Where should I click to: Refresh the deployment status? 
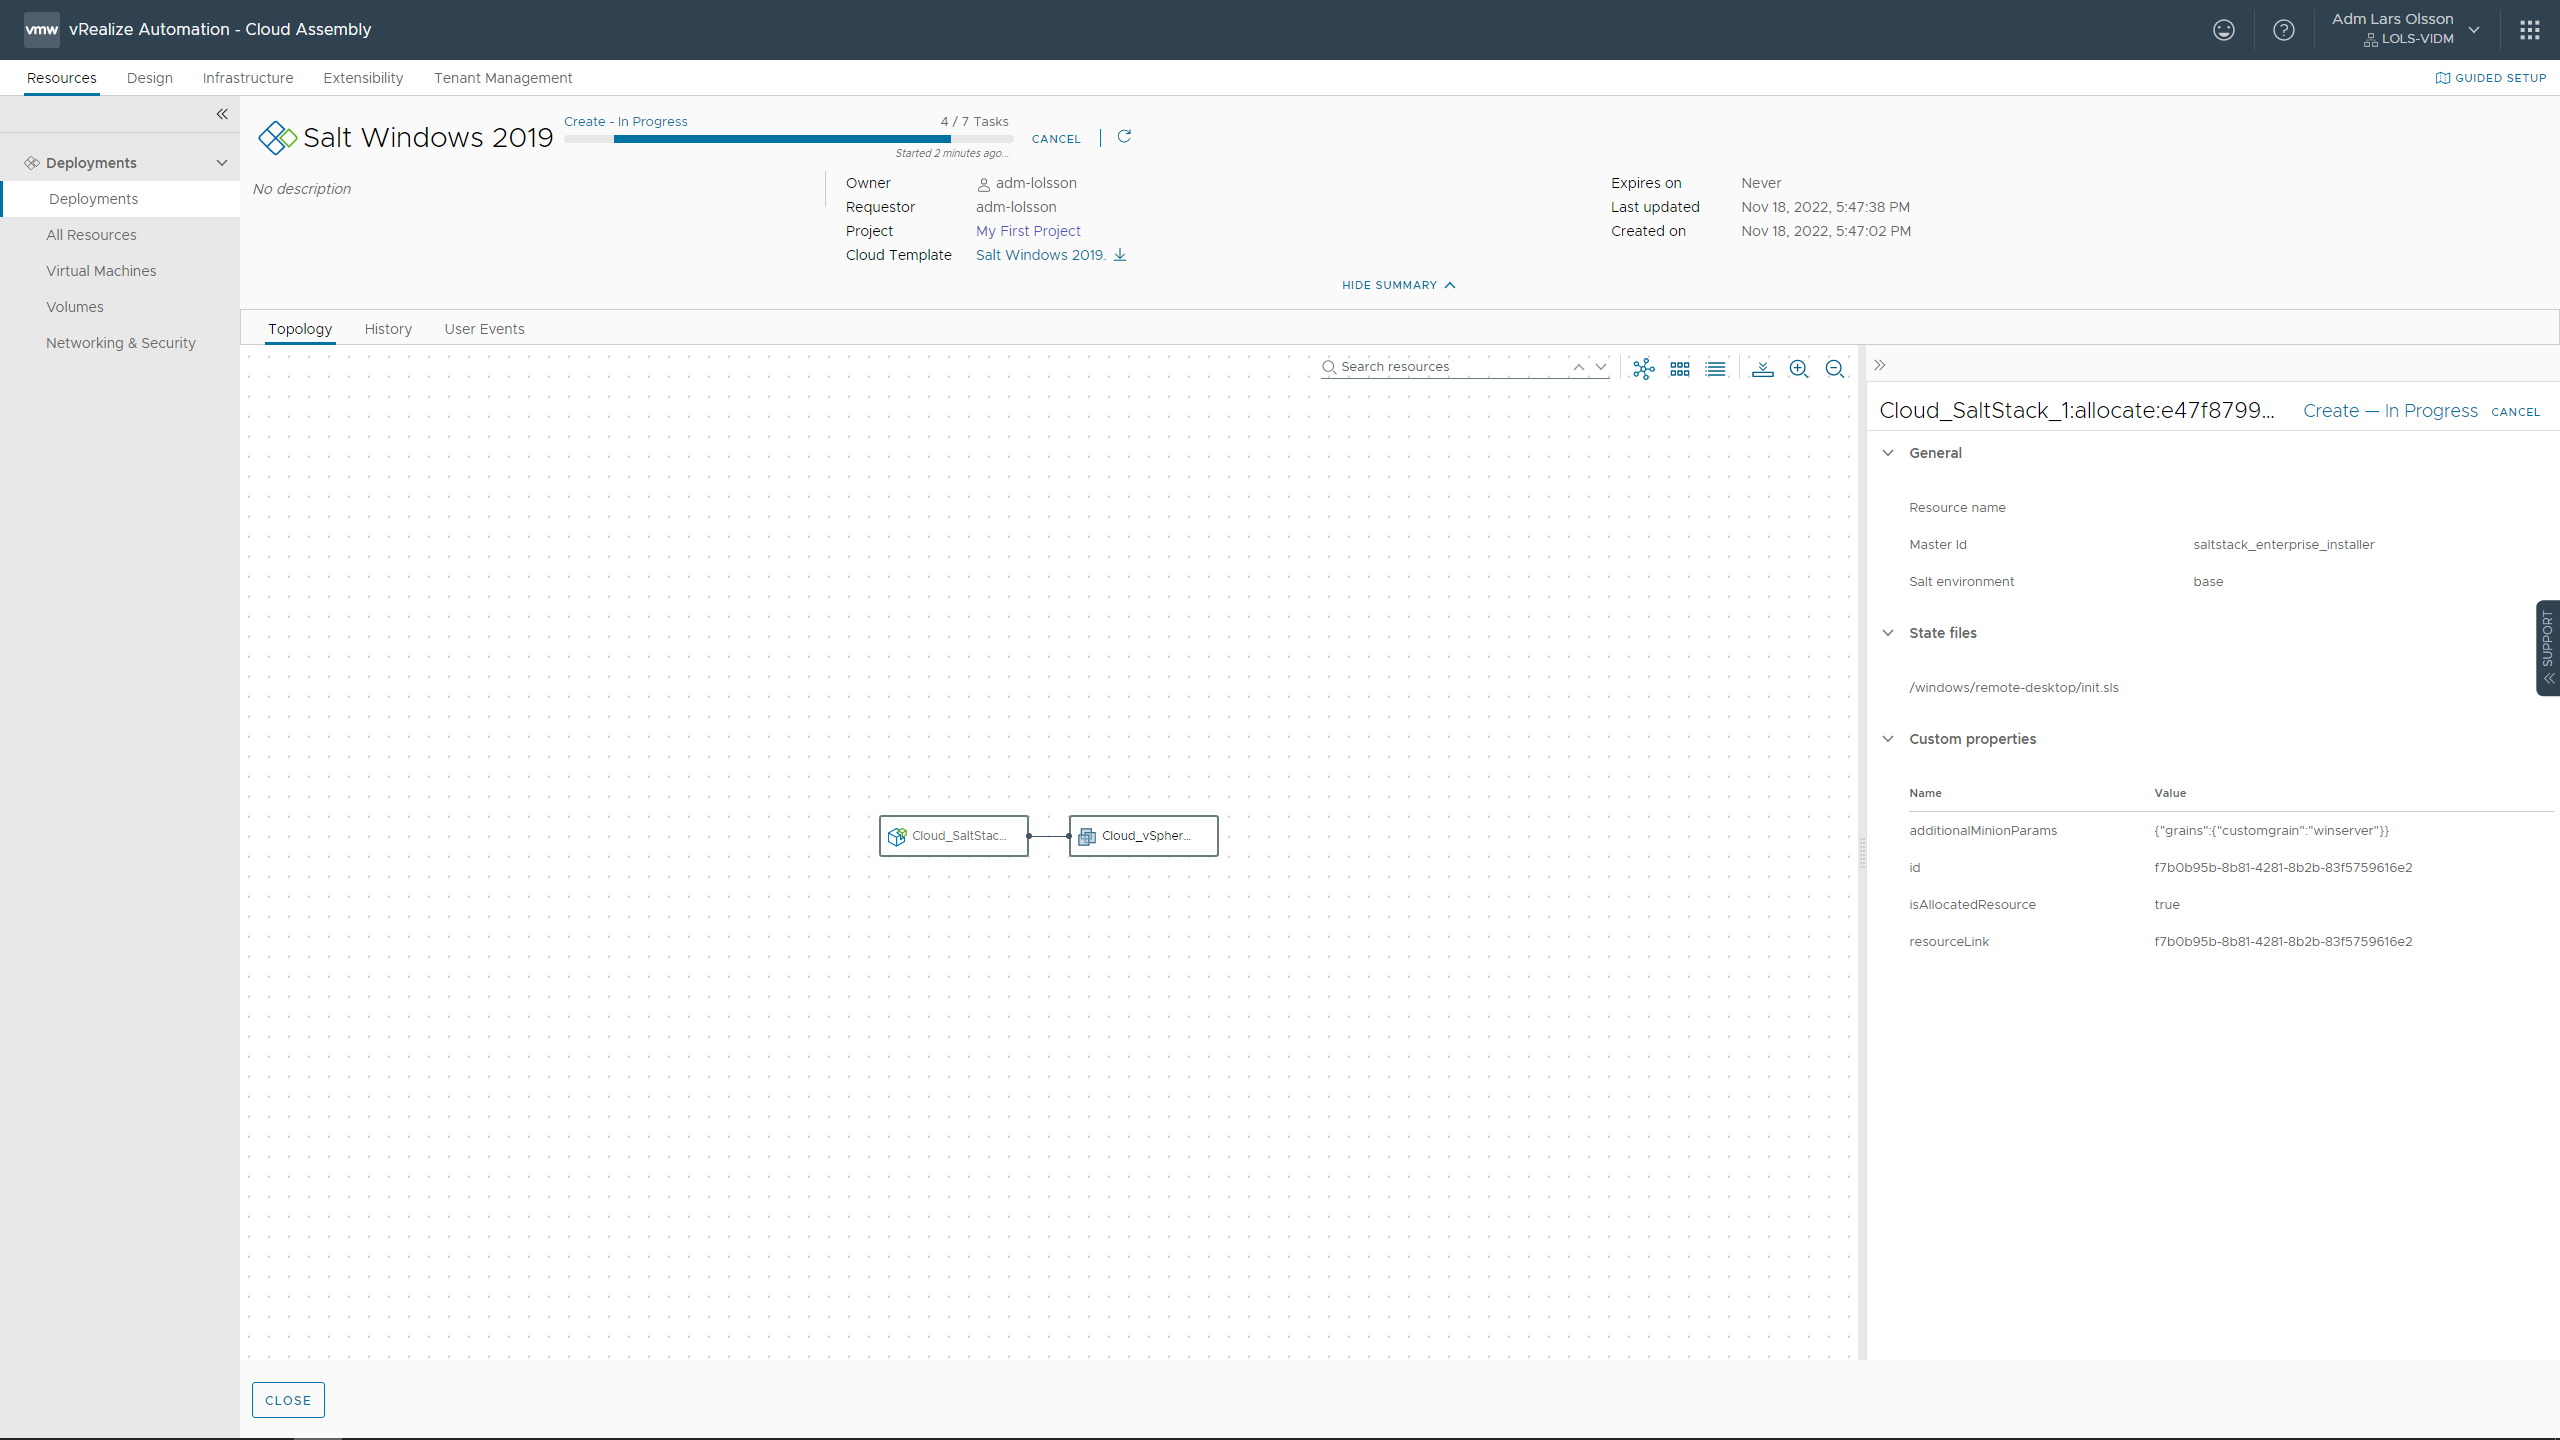(x=1124, y=137)
